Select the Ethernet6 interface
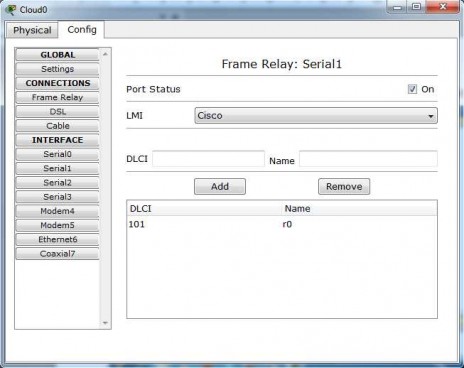This screenshot has width=464, height=368. [x=57, y=240]
